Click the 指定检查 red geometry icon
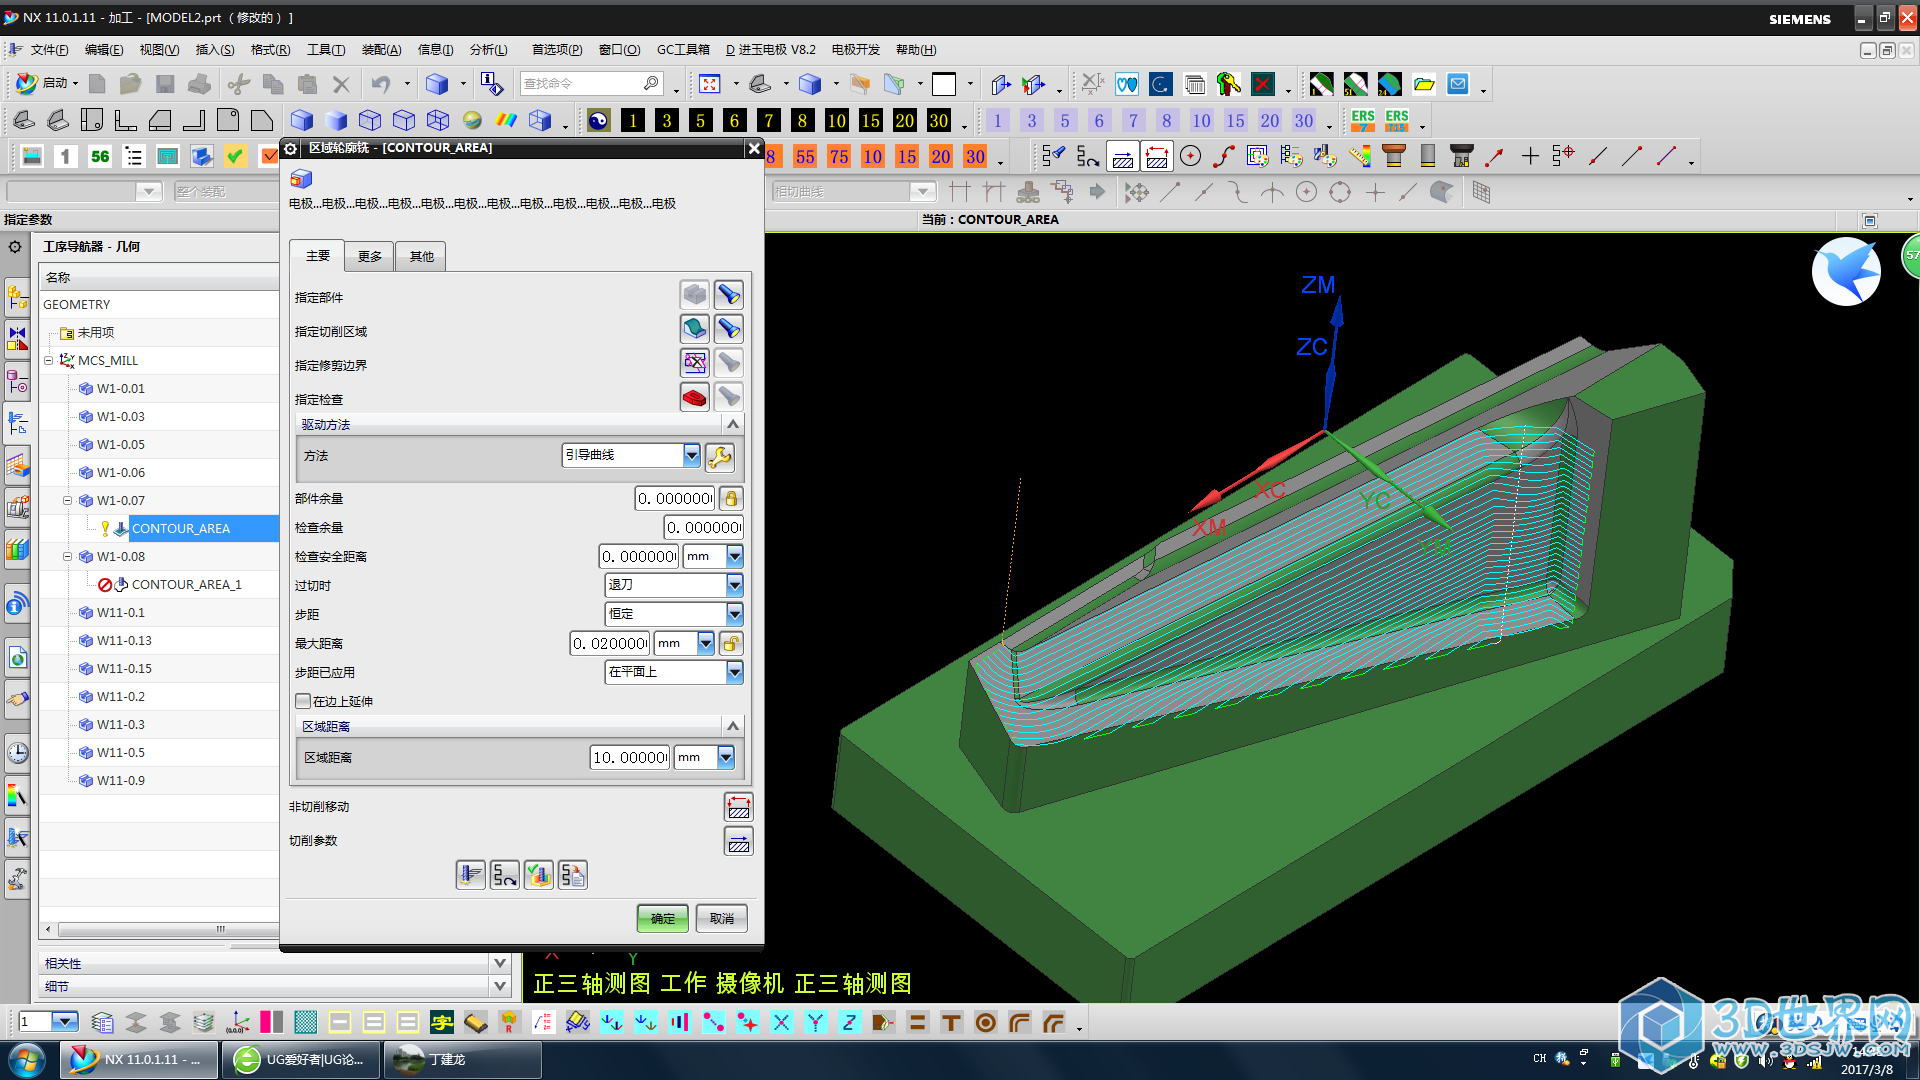The width and height of the screenshot is (1920, 1080). click(x=694, y=397)
